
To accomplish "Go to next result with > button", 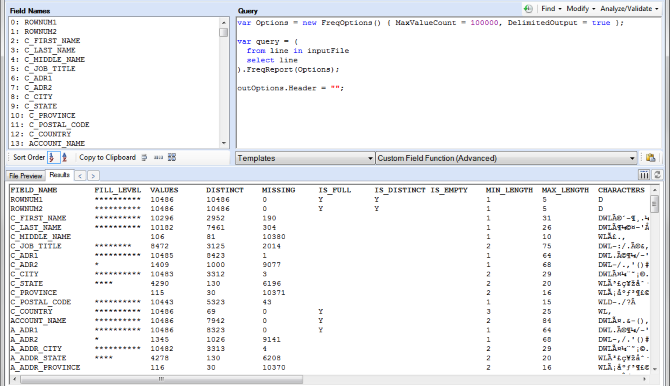I will [93, 175].
